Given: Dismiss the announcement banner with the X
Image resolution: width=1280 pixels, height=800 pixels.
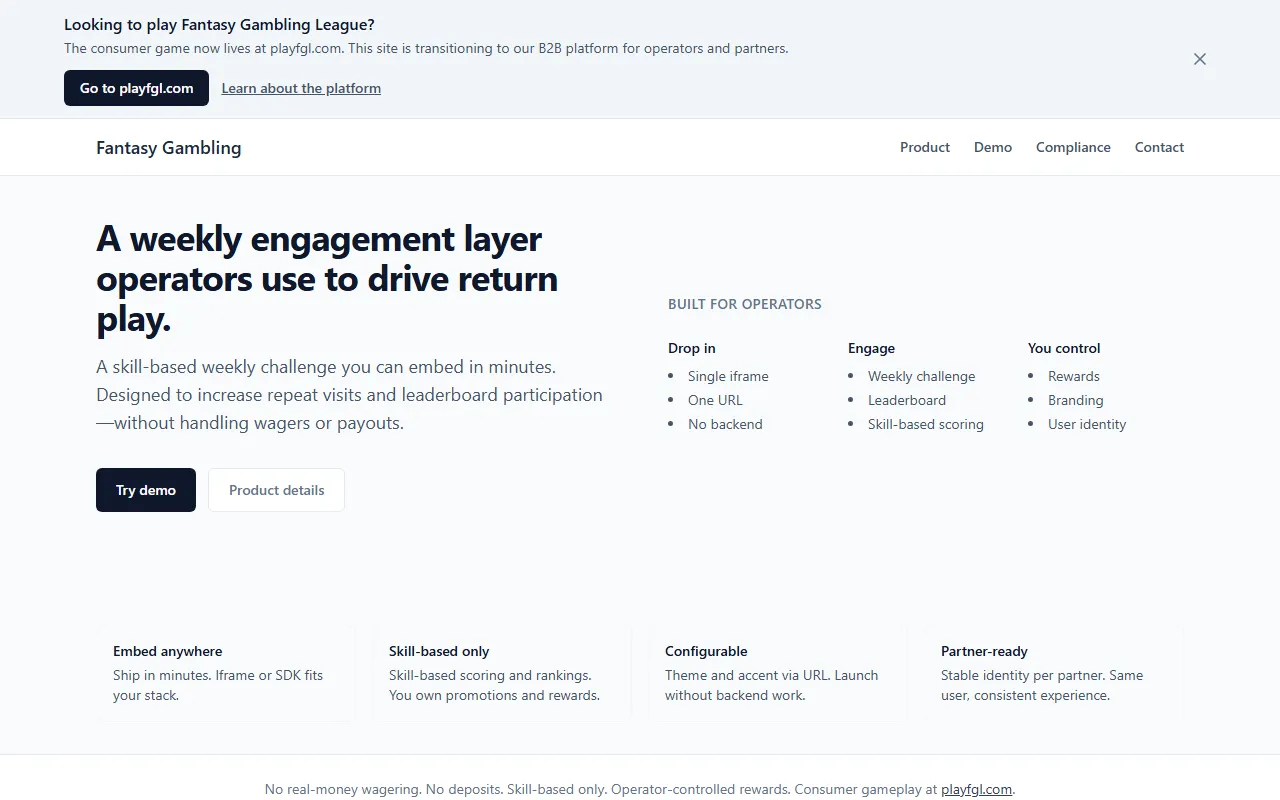Looking at the screenshot, I should (x=1200, y=59).
